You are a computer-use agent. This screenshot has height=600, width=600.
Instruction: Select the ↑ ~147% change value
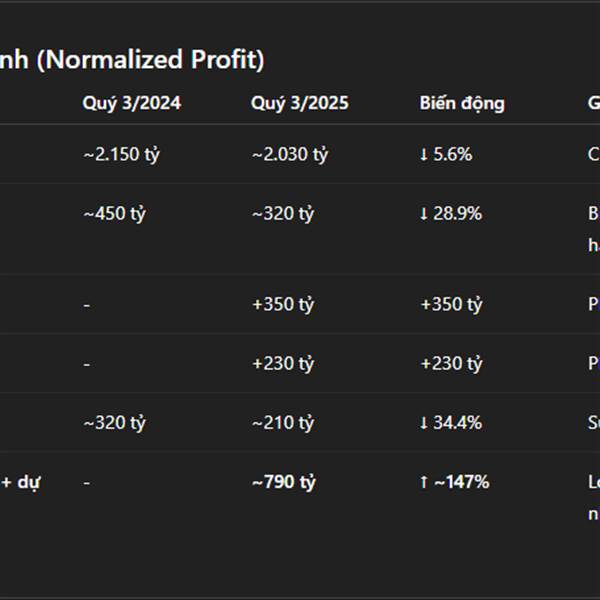click(454, 482)
